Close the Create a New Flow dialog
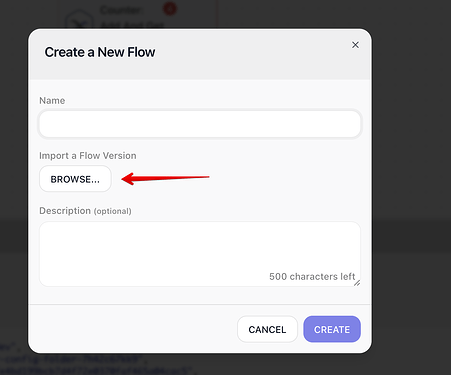Viewport: 451px width, 375px height. (355, 45)
